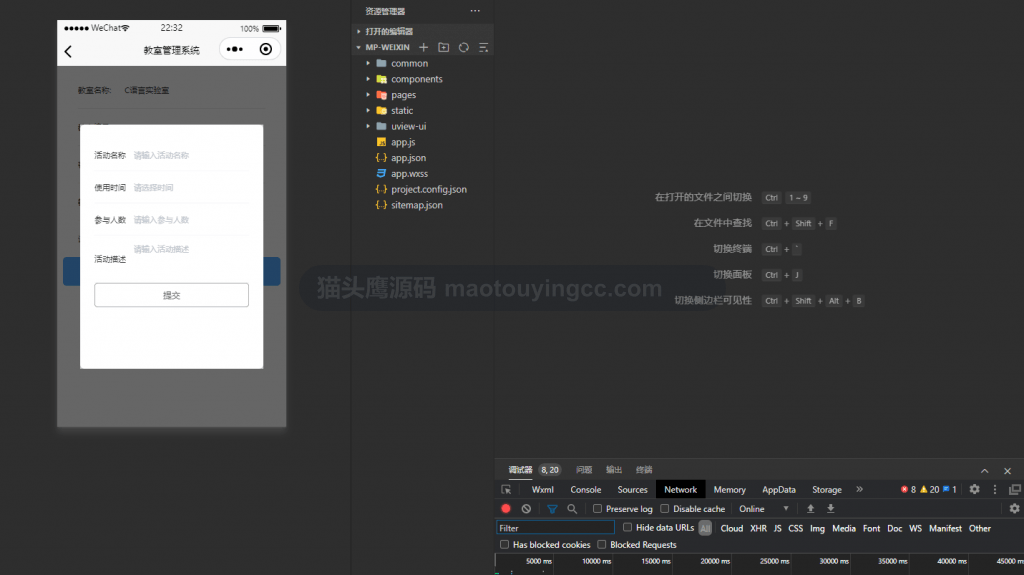Toggle the network filter funnel
The width and height of the screenshot is (1024, 575).
tap(552, 508)
